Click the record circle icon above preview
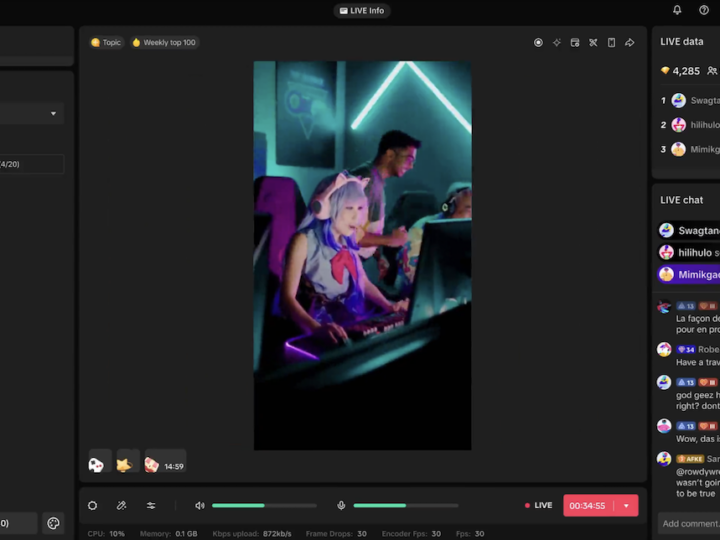The width and height of the screenshot is (720, 540). click(538, 43)
